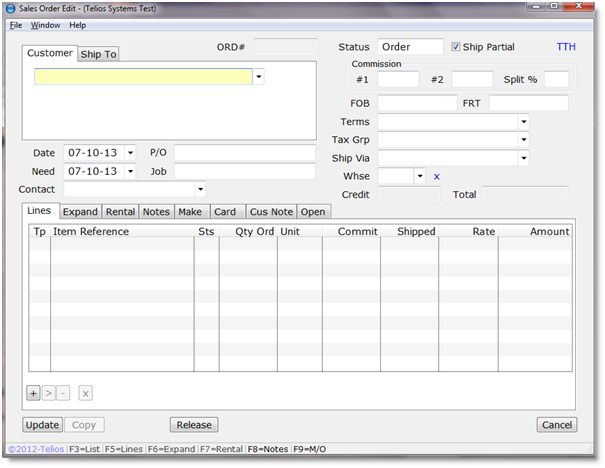The width and height of the screenshot is (605, 468).
Task: Open the Ship Via dropdown list
Action: click(523, 158)
